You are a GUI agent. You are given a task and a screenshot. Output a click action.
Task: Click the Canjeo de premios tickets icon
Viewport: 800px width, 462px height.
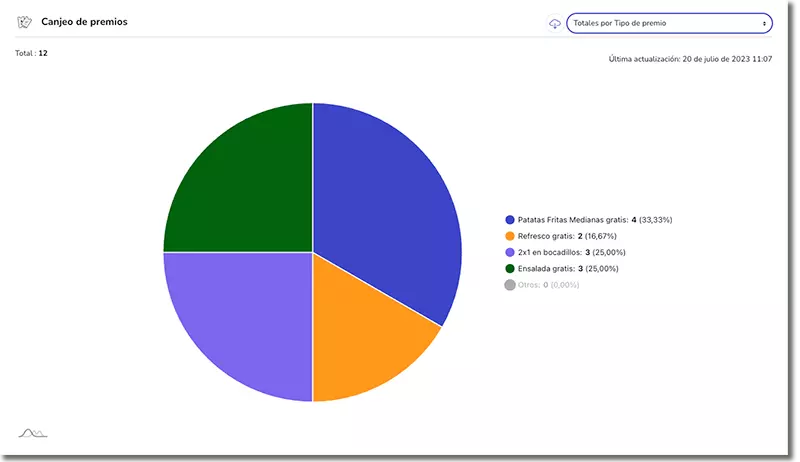tap(24, 22)
